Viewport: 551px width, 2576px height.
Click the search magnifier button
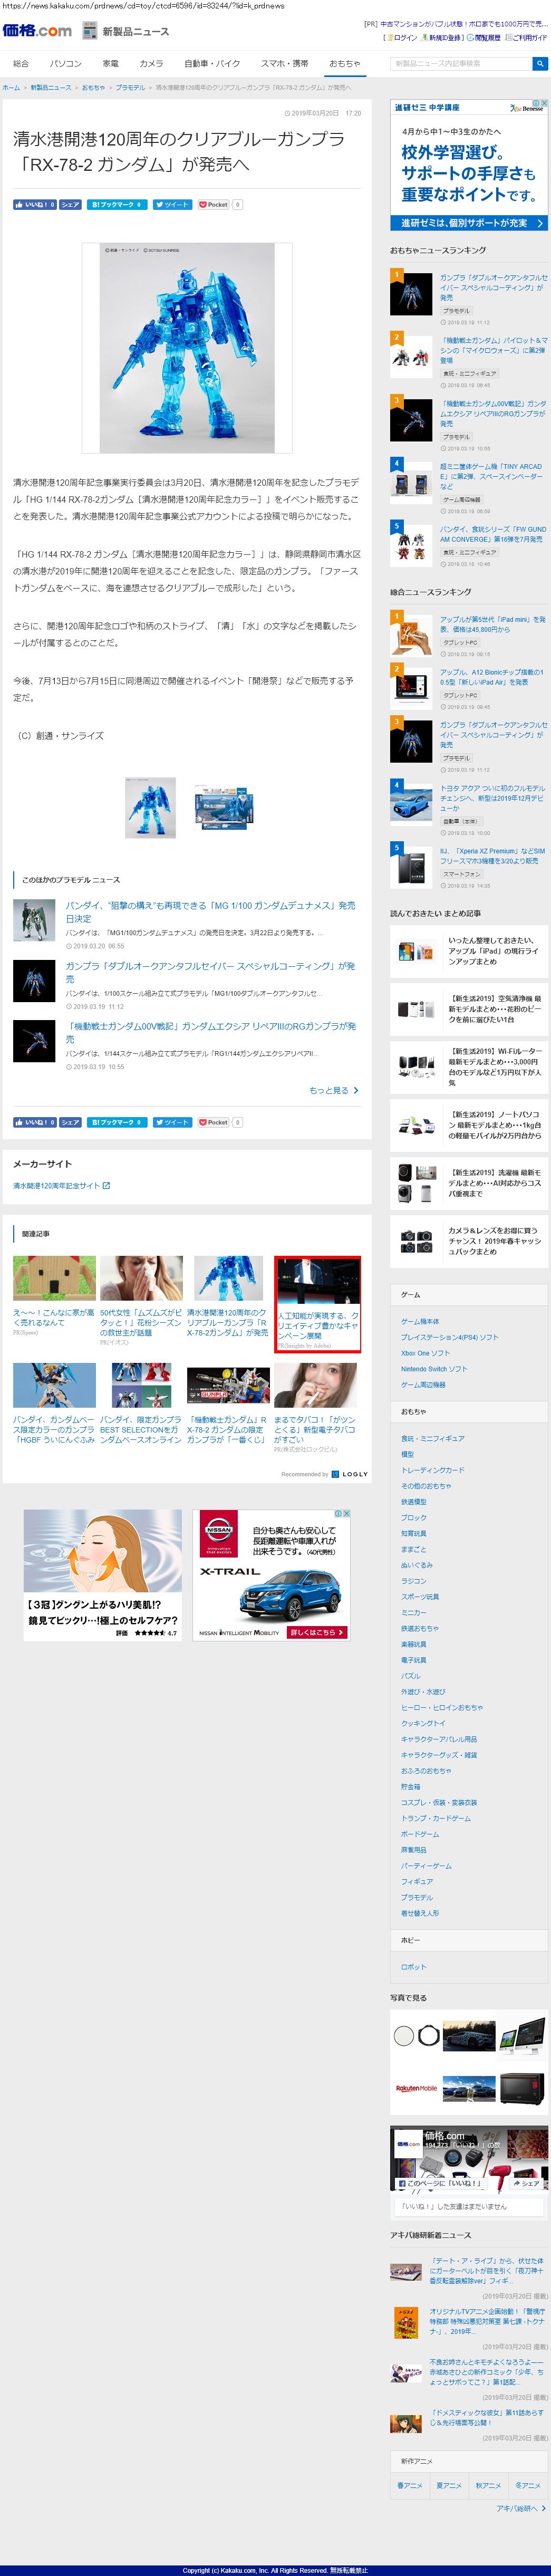point(540,64)
